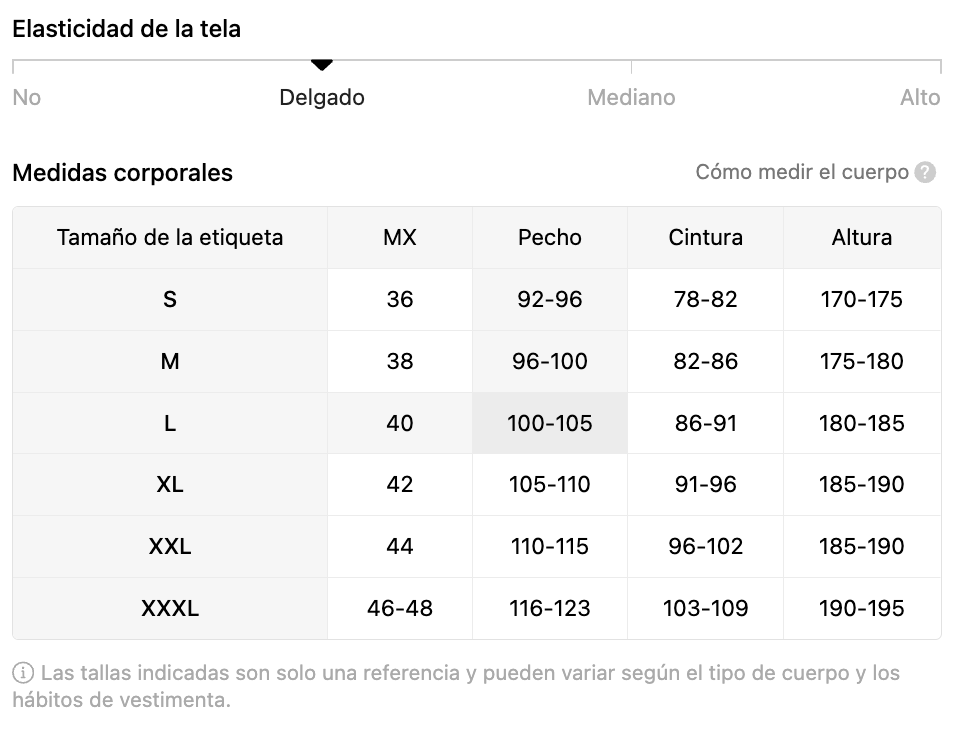The width and height of the screenshot is (960, 742).
Task: Select the XXXL size row label
Action: click(x=170, y=608)
